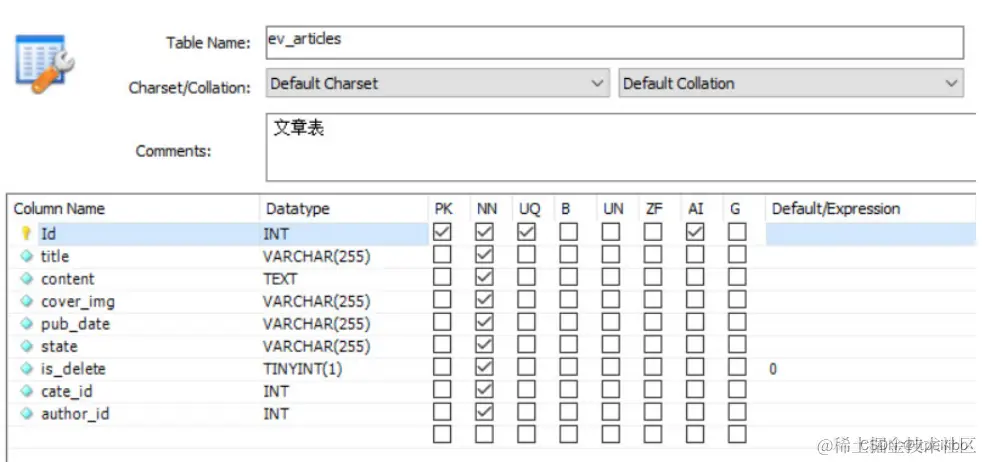Click the primary key icon beside Id
Viewport: 983px width, 462px height.
(x=26, y=233)
